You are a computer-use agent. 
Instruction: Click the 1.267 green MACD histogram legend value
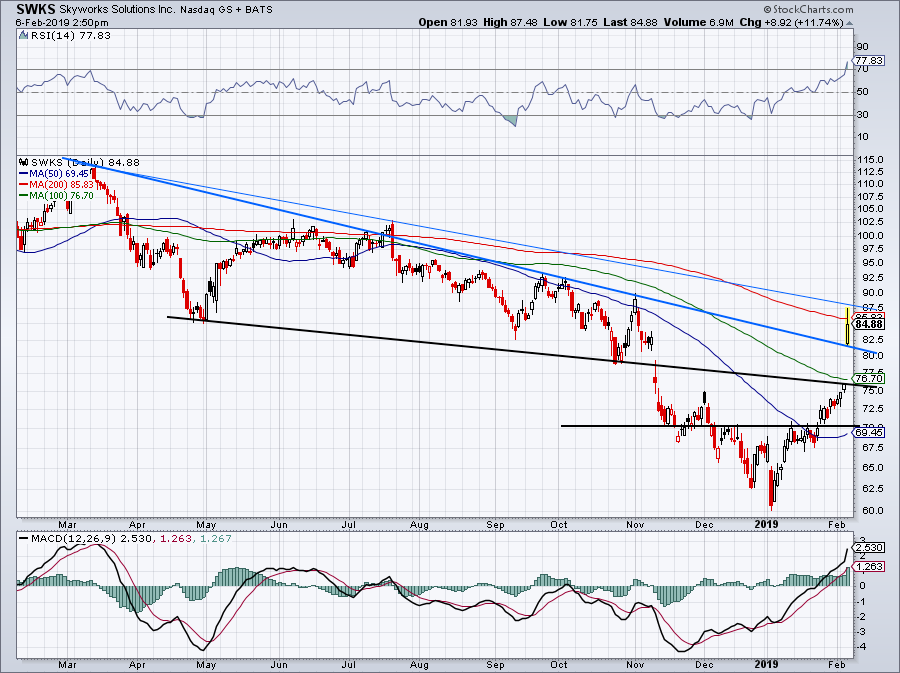pos(215,539)
